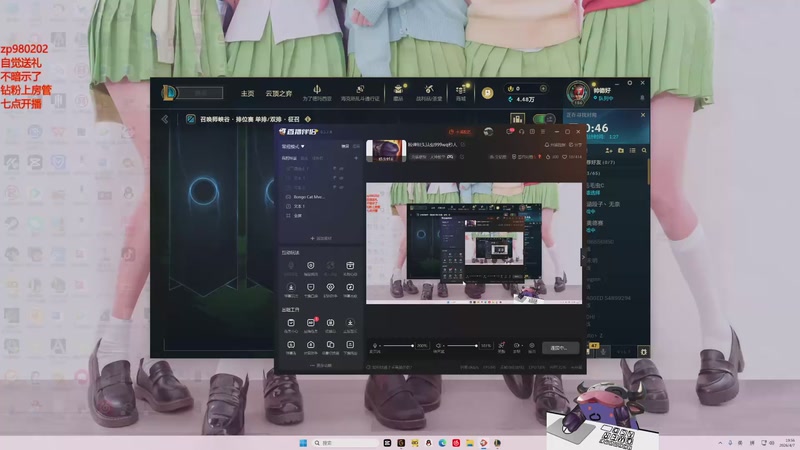Adjust the speaker volume slider

click(x=463, y=345)
